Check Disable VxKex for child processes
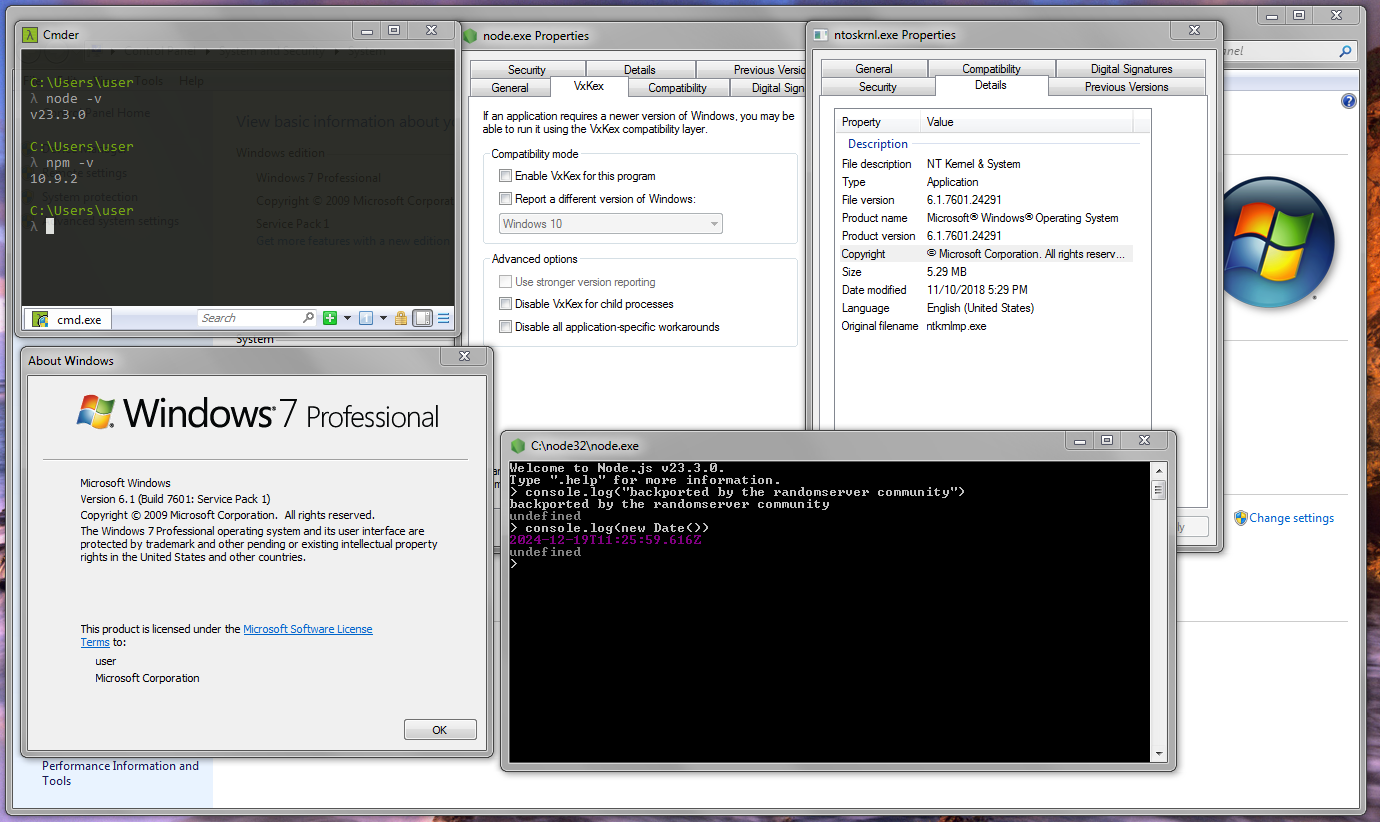This screenshot has height=822, width=1380. [x=505, y=304]
